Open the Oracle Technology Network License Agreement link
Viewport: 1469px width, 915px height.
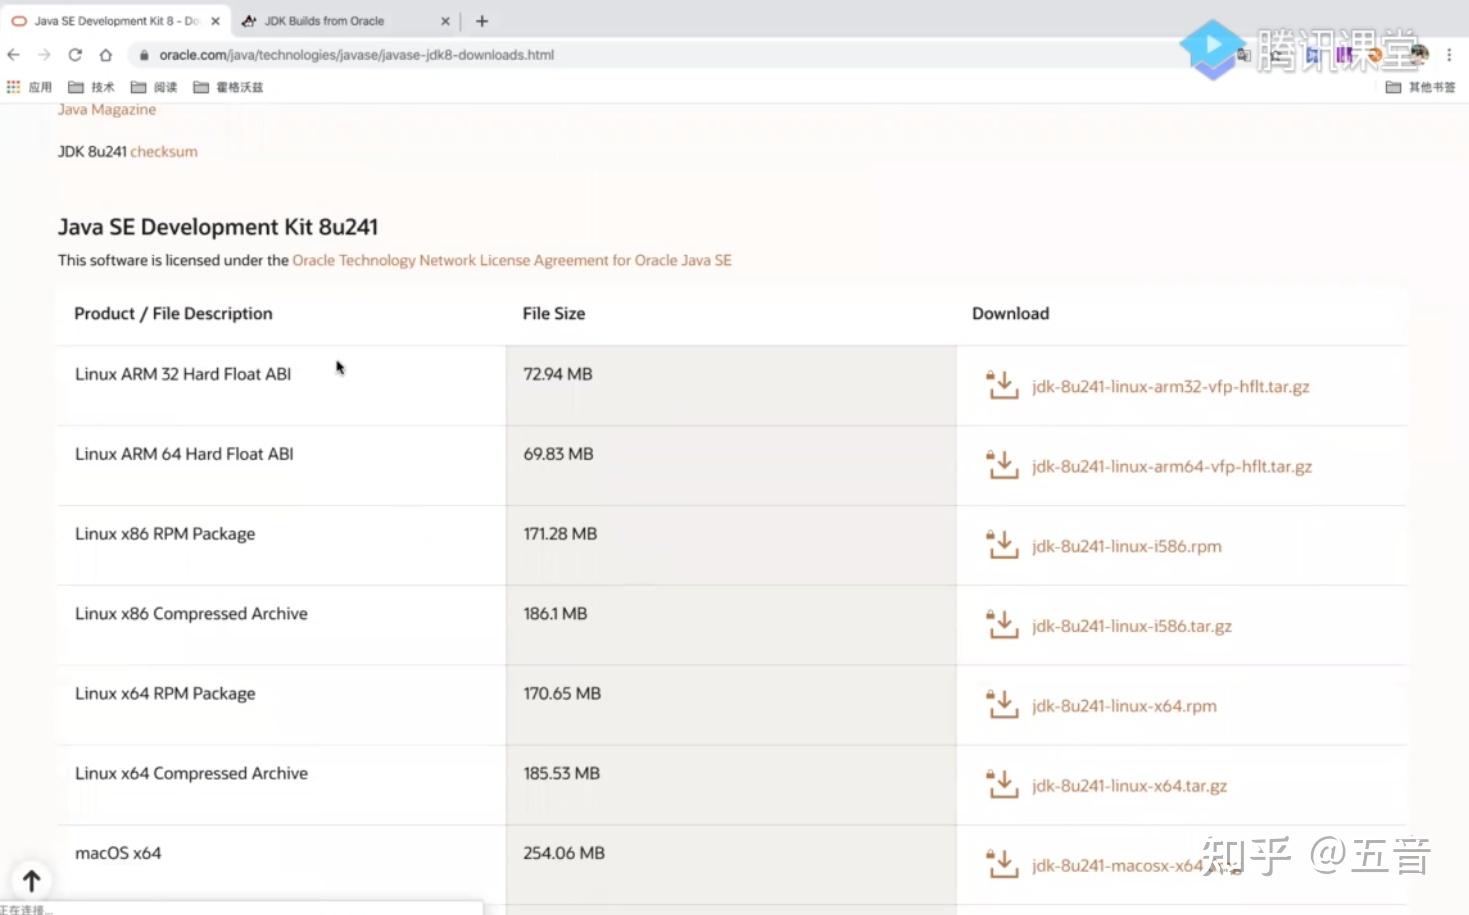coord(512,260)
